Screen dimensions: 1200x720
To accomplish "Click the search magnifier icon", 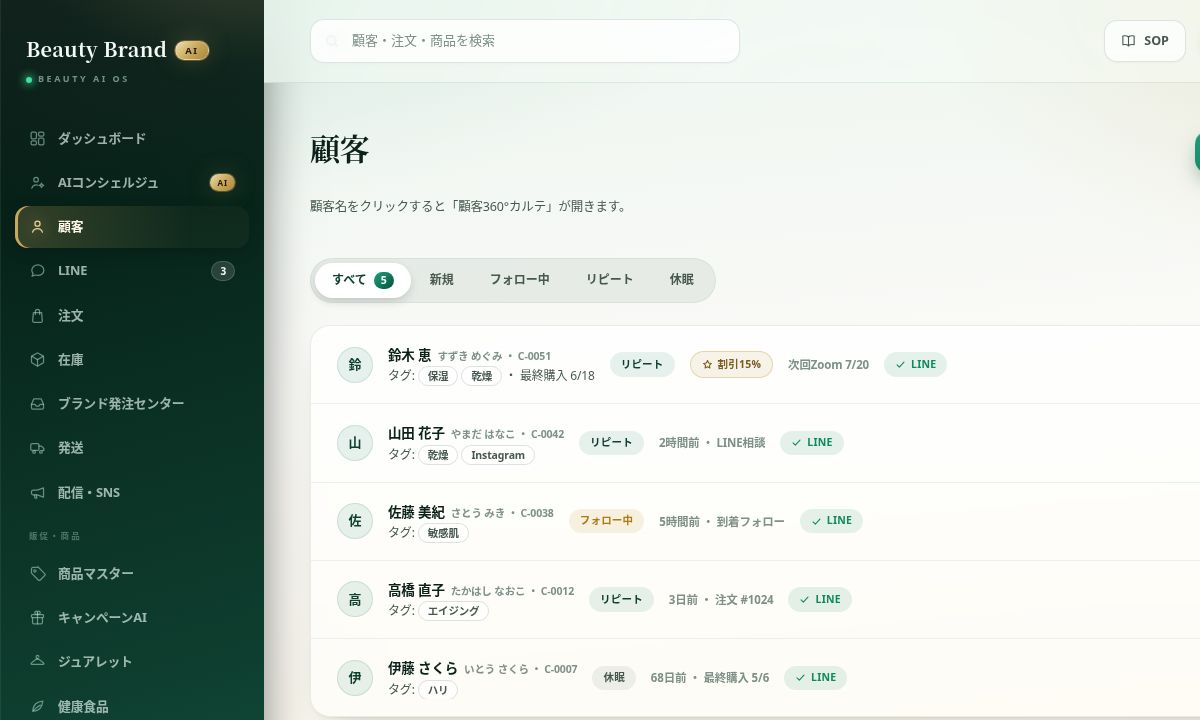I will pyautogui.click(x=332, y=41).
